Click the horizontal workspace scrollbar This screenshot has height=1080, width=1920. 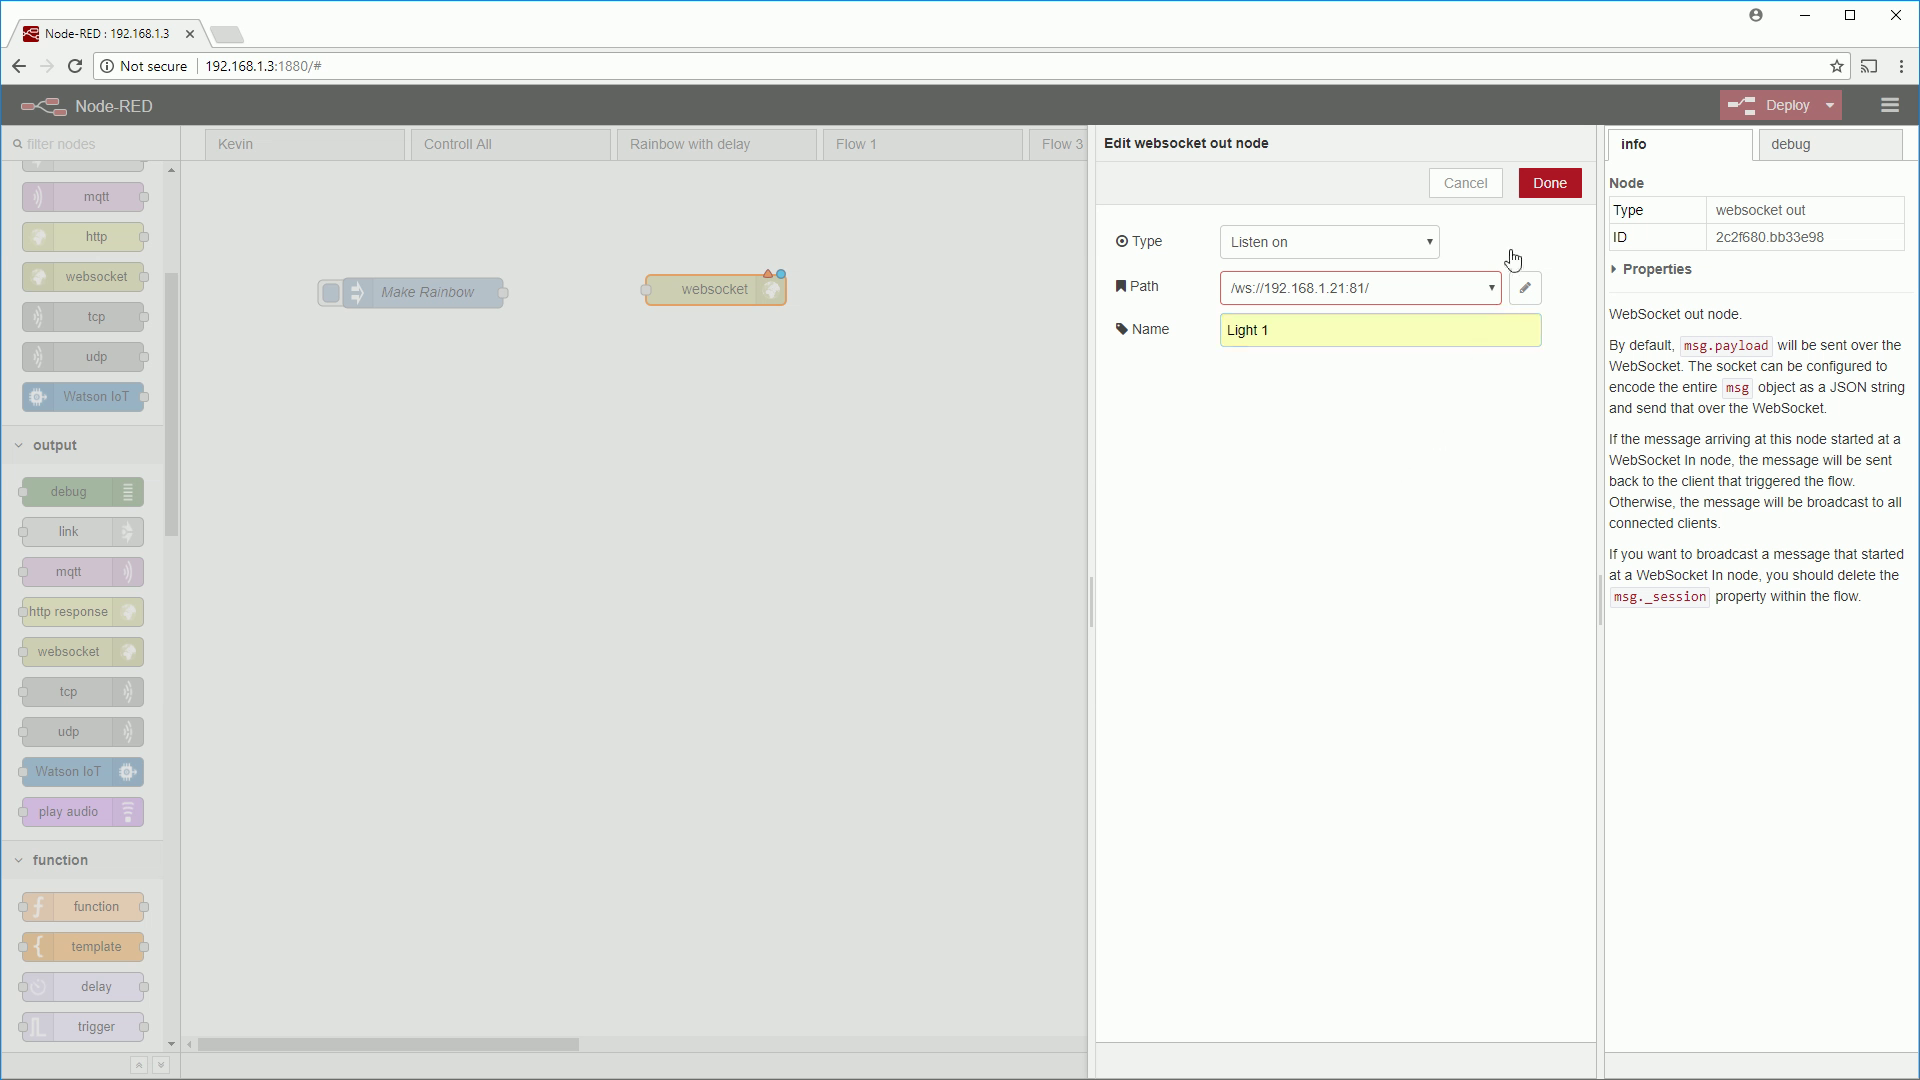[388, 1044]
